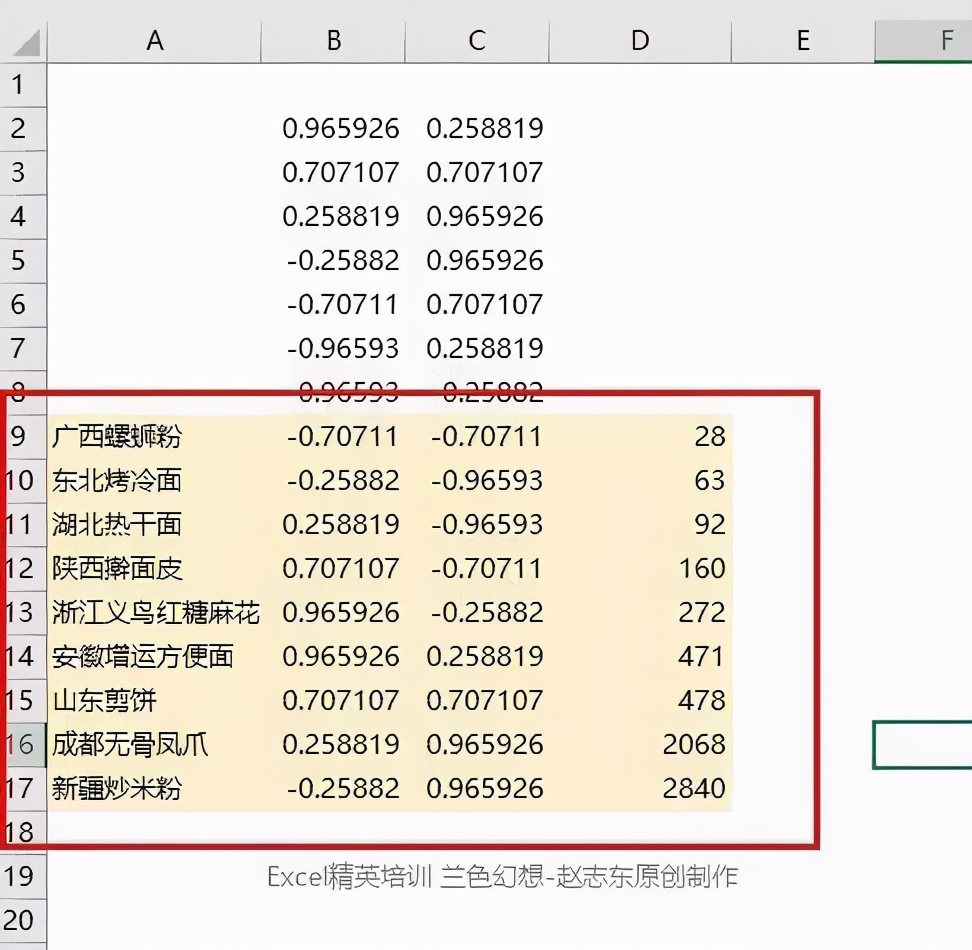Click the select-all corner triangle
The height and width of the screenshot is (950, 972).
(x=24, y=42)
